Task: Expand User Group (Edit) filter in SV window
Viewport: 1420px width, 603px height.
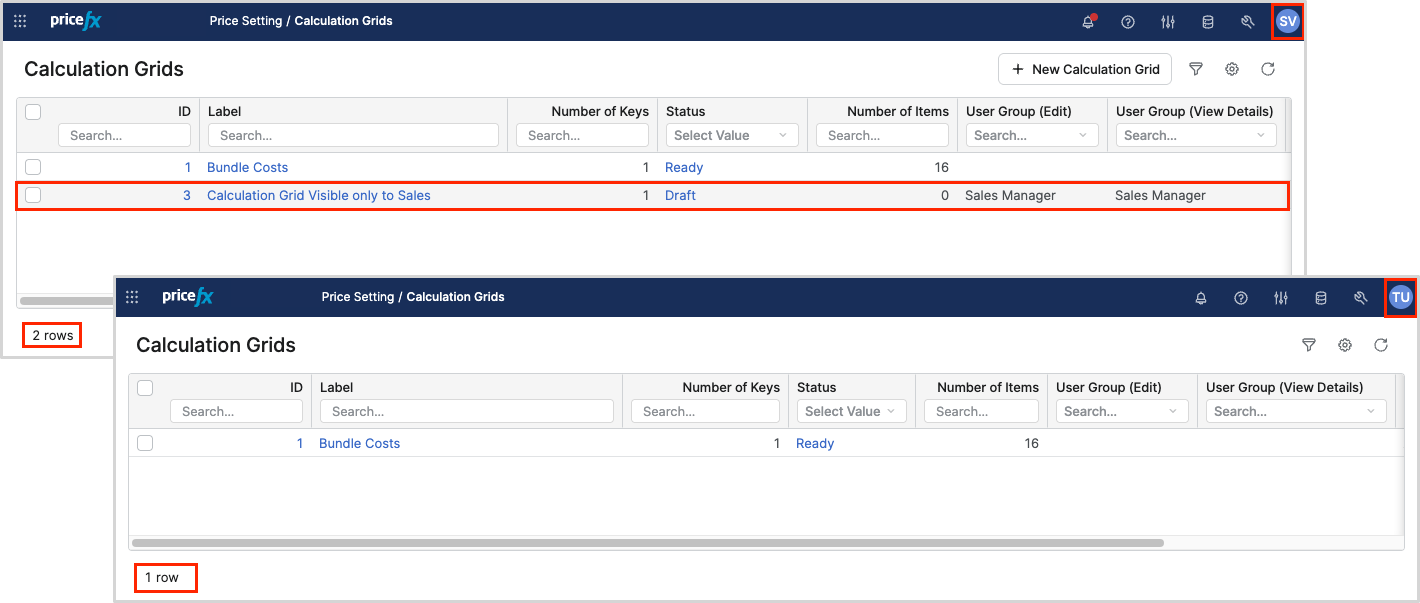Action: click(1029, 136)
